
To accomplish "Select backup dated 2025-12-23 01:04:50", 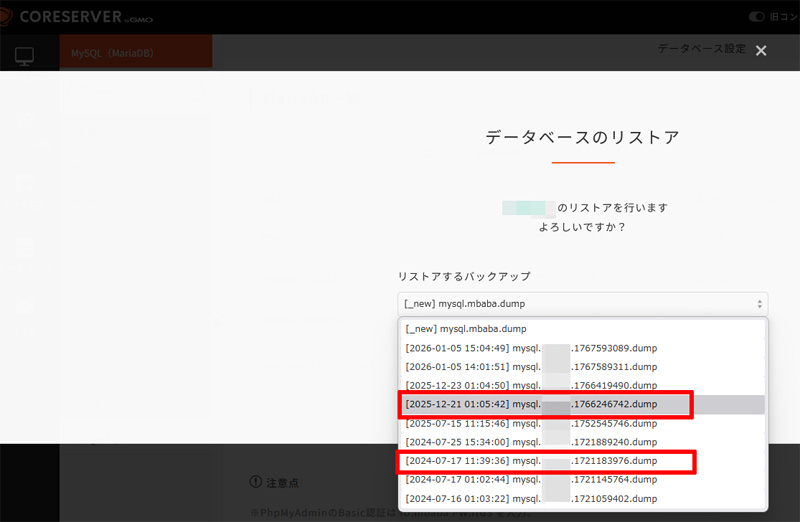I will 531,386.
